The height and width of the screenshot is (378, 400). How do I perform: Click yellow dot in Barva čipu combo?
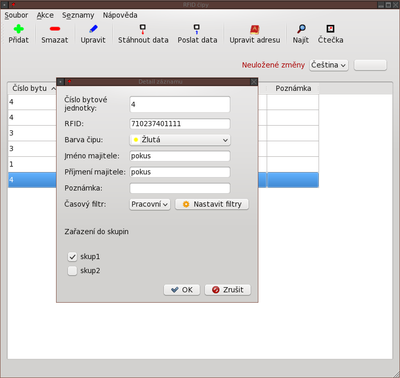pos(136,140)
